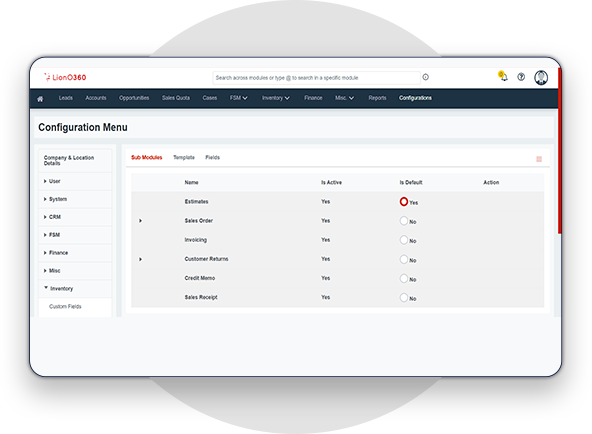Open Leads in navigation bar
This screenshot has height=434, width=592.
66,98
